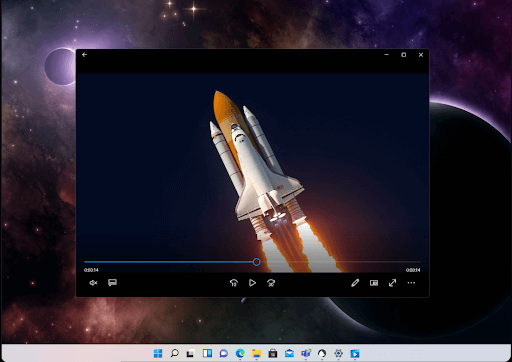This screenshot has height=362, width=512.
Task: Open Task View on the taskbar
Action: pyautogui.click(x=190, y=353)
